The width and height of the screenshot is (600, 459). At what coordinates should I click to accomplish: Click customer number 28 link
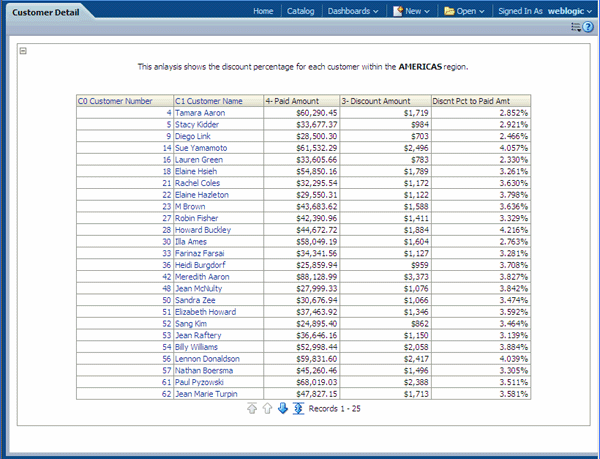(x=166, y=230)
